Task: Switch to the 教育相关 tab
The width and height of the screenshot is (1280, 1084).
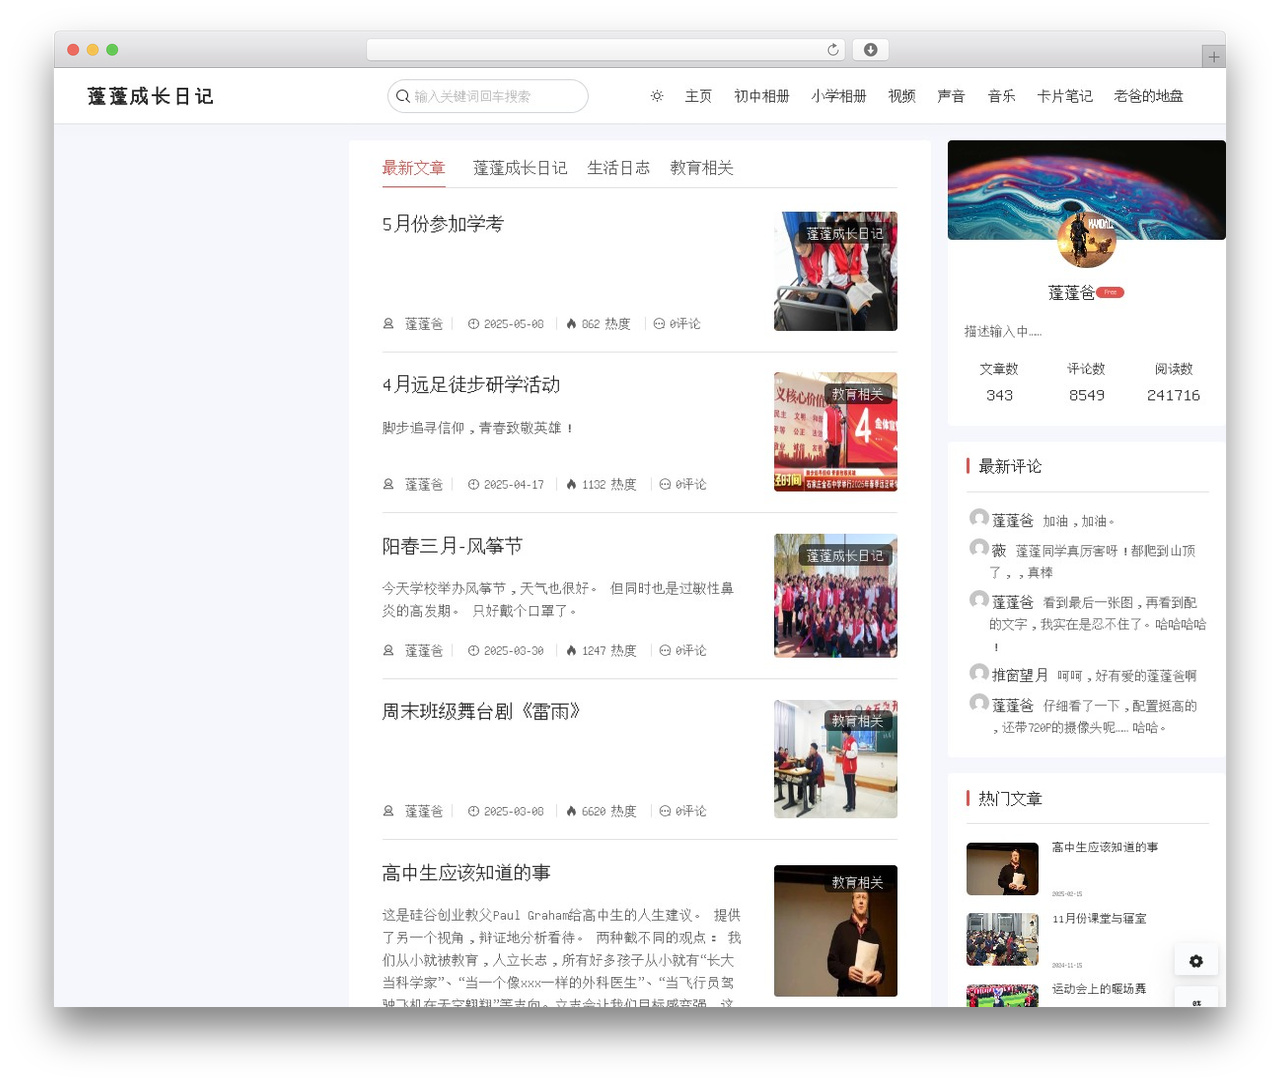Action: (x=702, y=168)
